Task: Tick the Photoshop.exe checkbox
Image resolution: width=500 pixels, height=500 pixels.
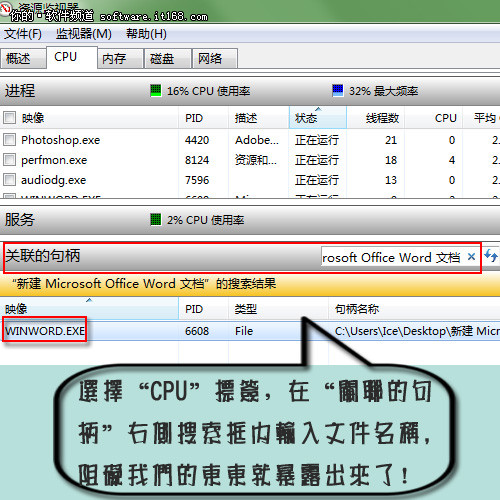Action: (x=9, y=140)
